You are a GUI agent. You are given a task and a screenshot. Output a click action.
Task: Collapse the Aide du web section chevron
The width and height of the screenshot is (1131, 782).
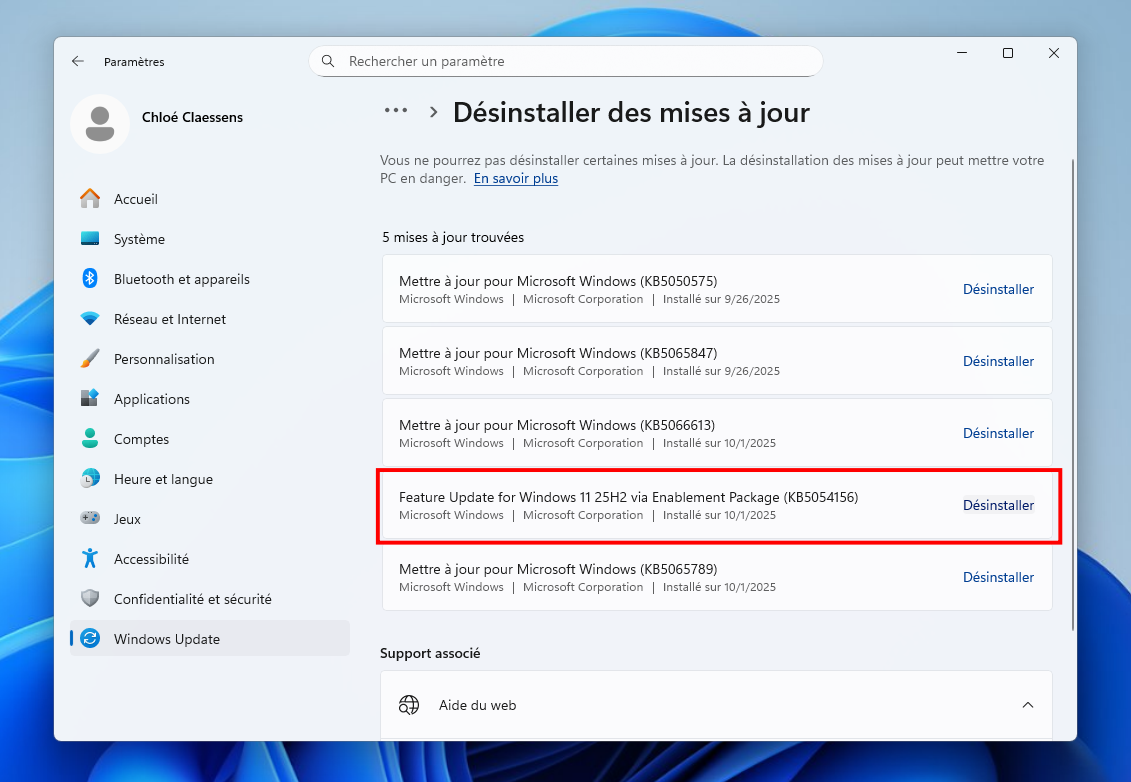1027,705
